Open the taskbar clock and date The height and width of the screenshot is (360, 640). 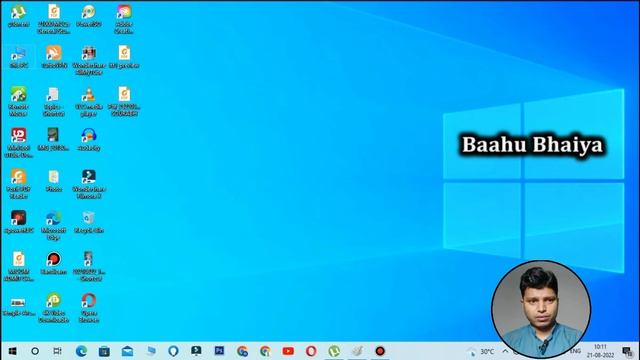coord(600,351)
